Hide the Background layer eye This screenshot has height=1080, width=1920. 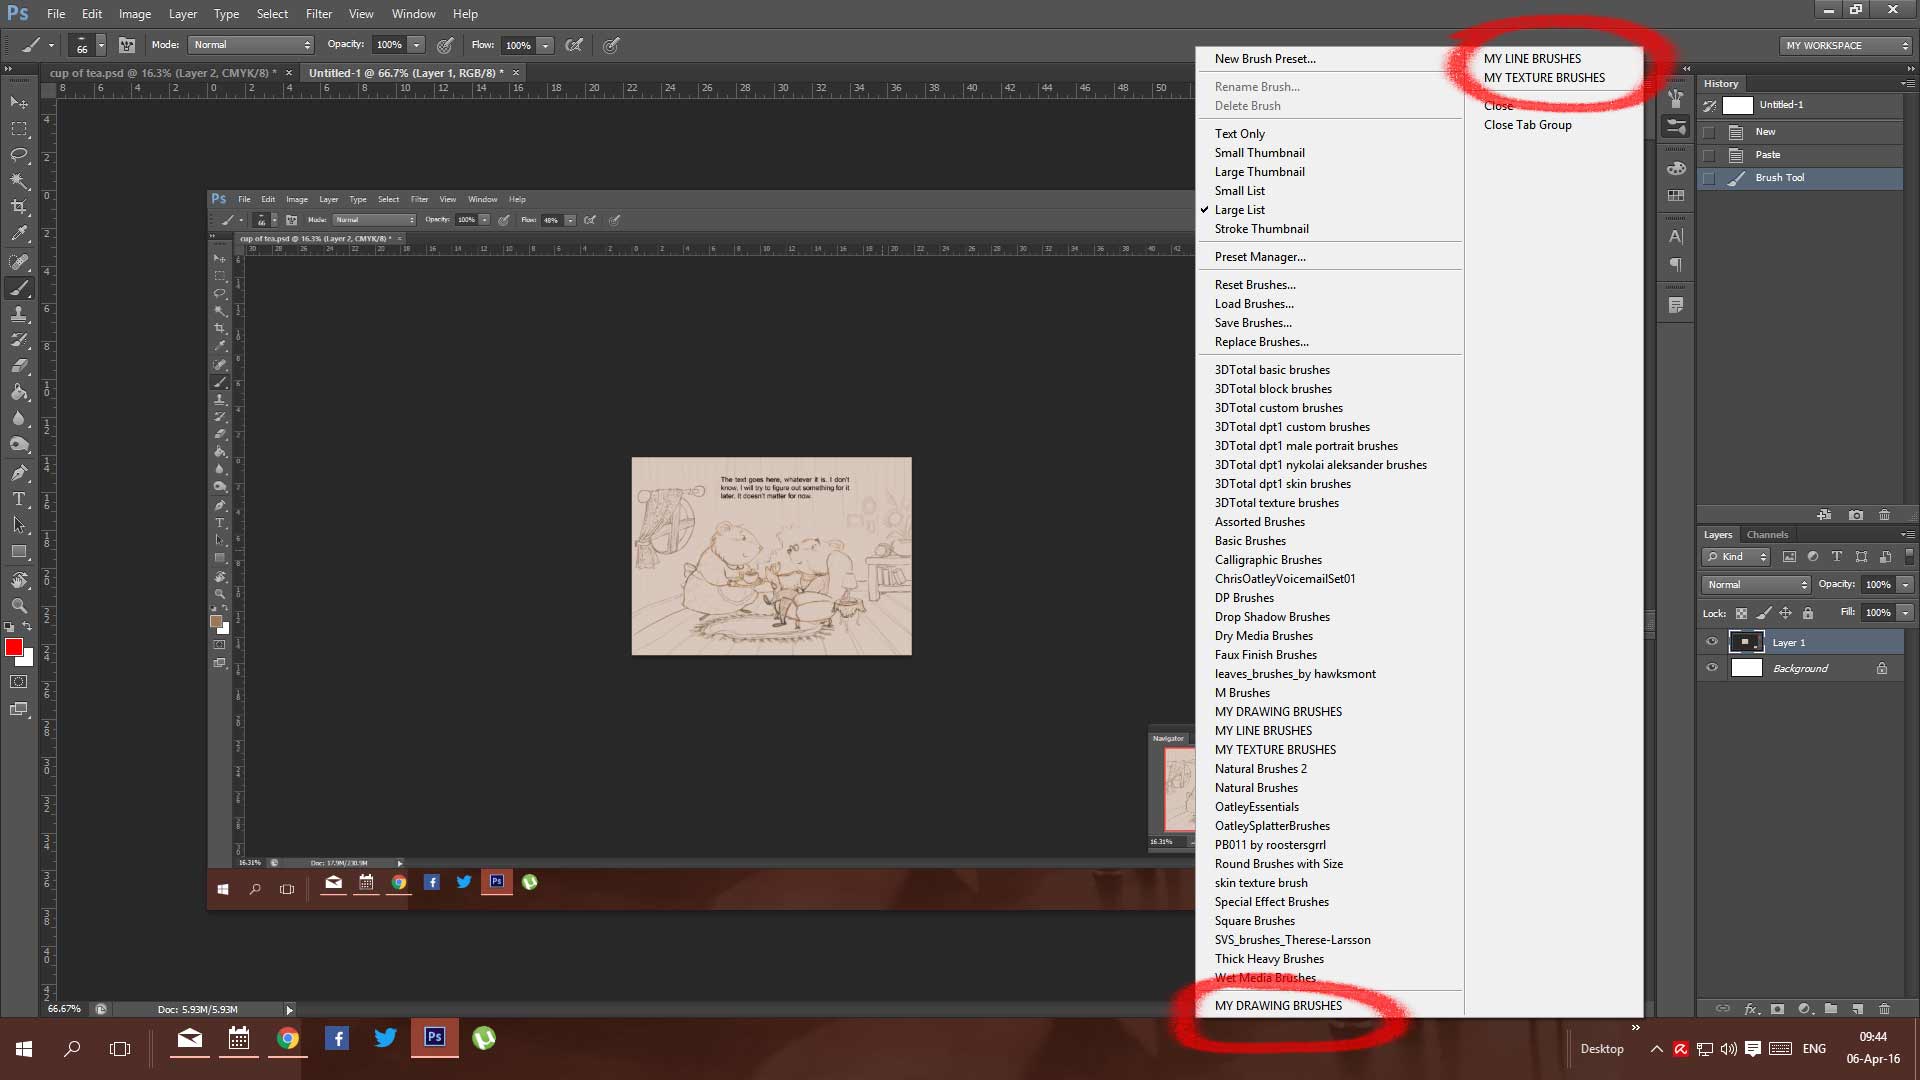pyautogui.click(x=1712, y=668)
